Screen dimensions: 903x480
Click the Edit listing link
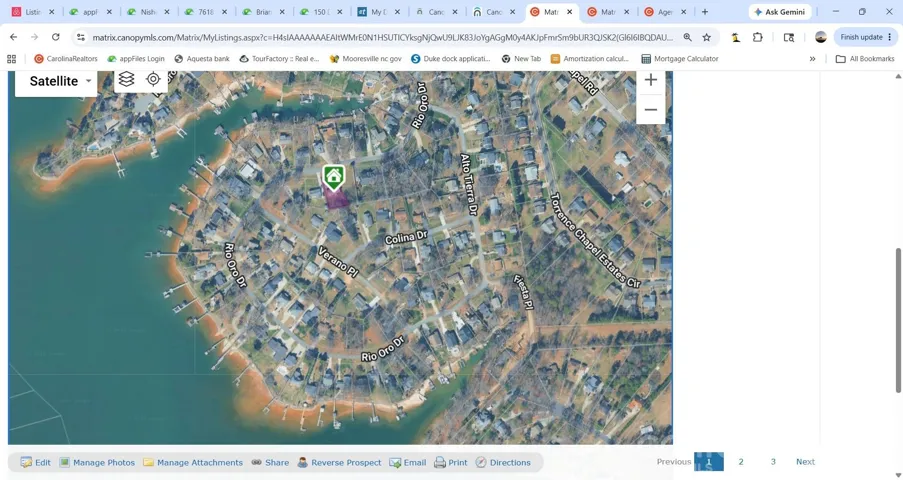point(36,462)
